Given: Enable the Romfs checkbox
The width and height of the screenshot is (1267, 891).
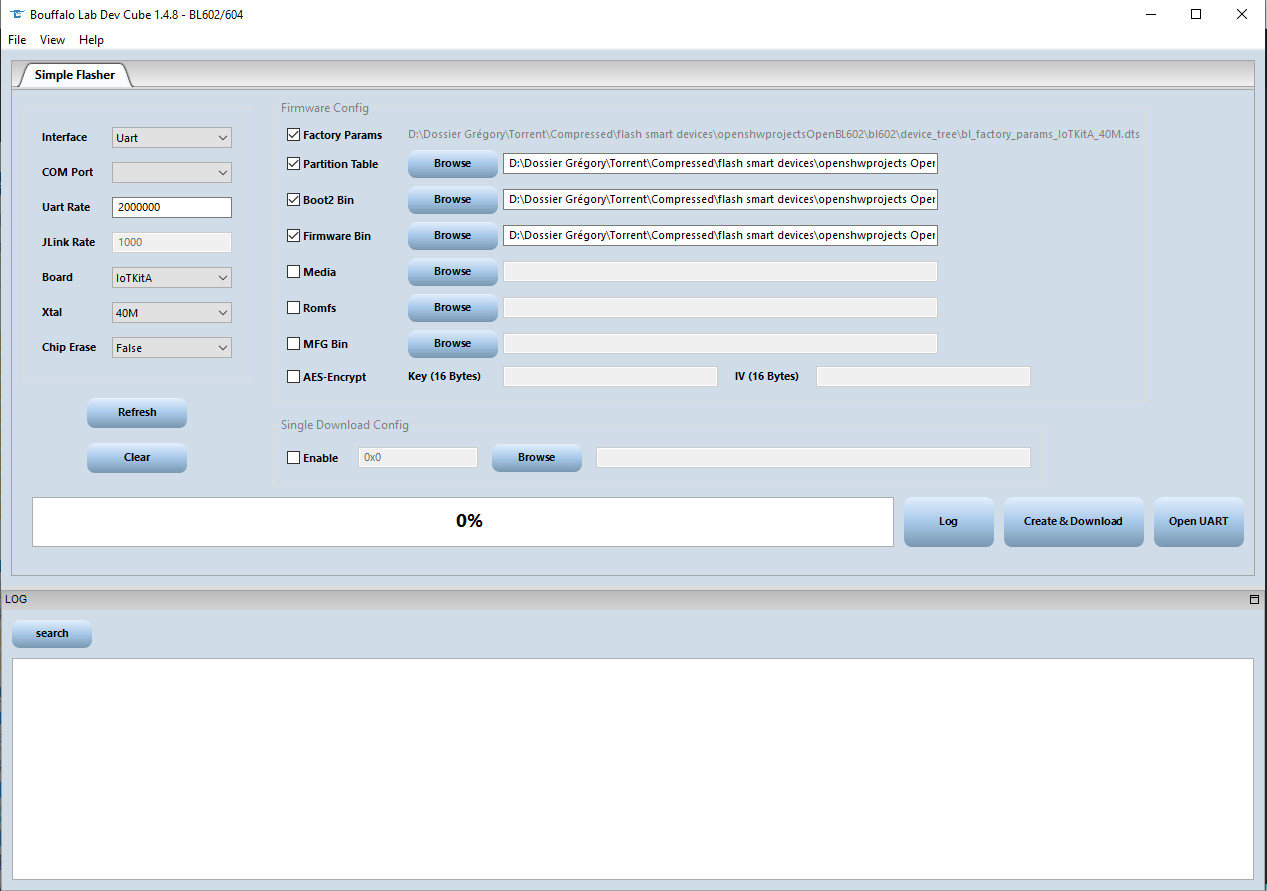Looking at the screenshot, I should (293, 308).
